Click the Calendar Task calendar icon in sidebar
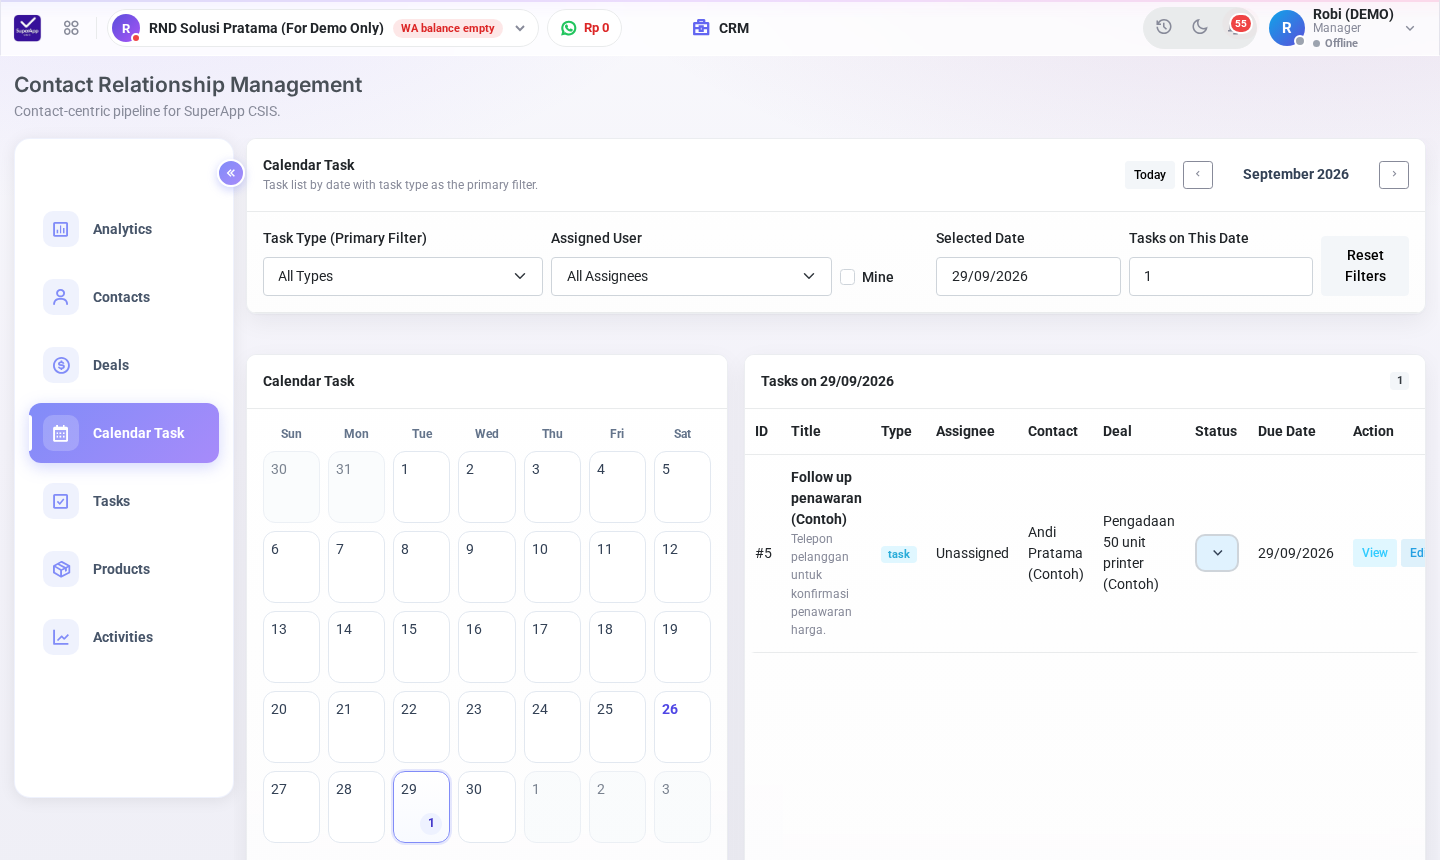The image size is (1440, 860). click(x=61, y=433)
